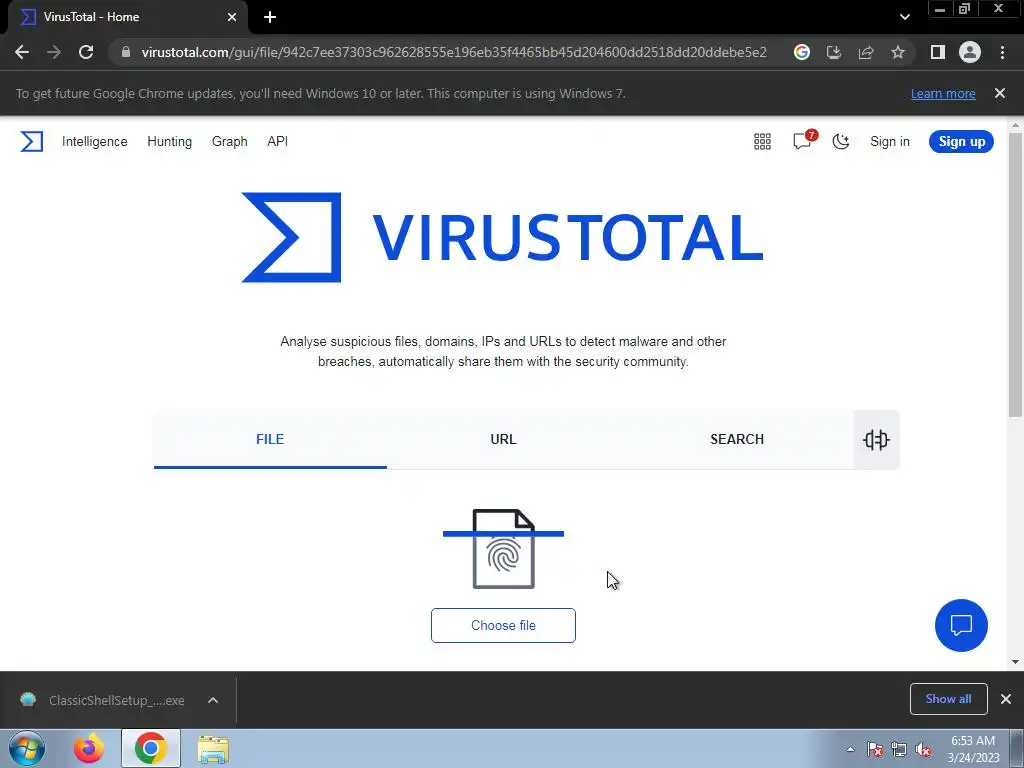
Task: Open the Hunting menu item
Action: coord(170,142)
